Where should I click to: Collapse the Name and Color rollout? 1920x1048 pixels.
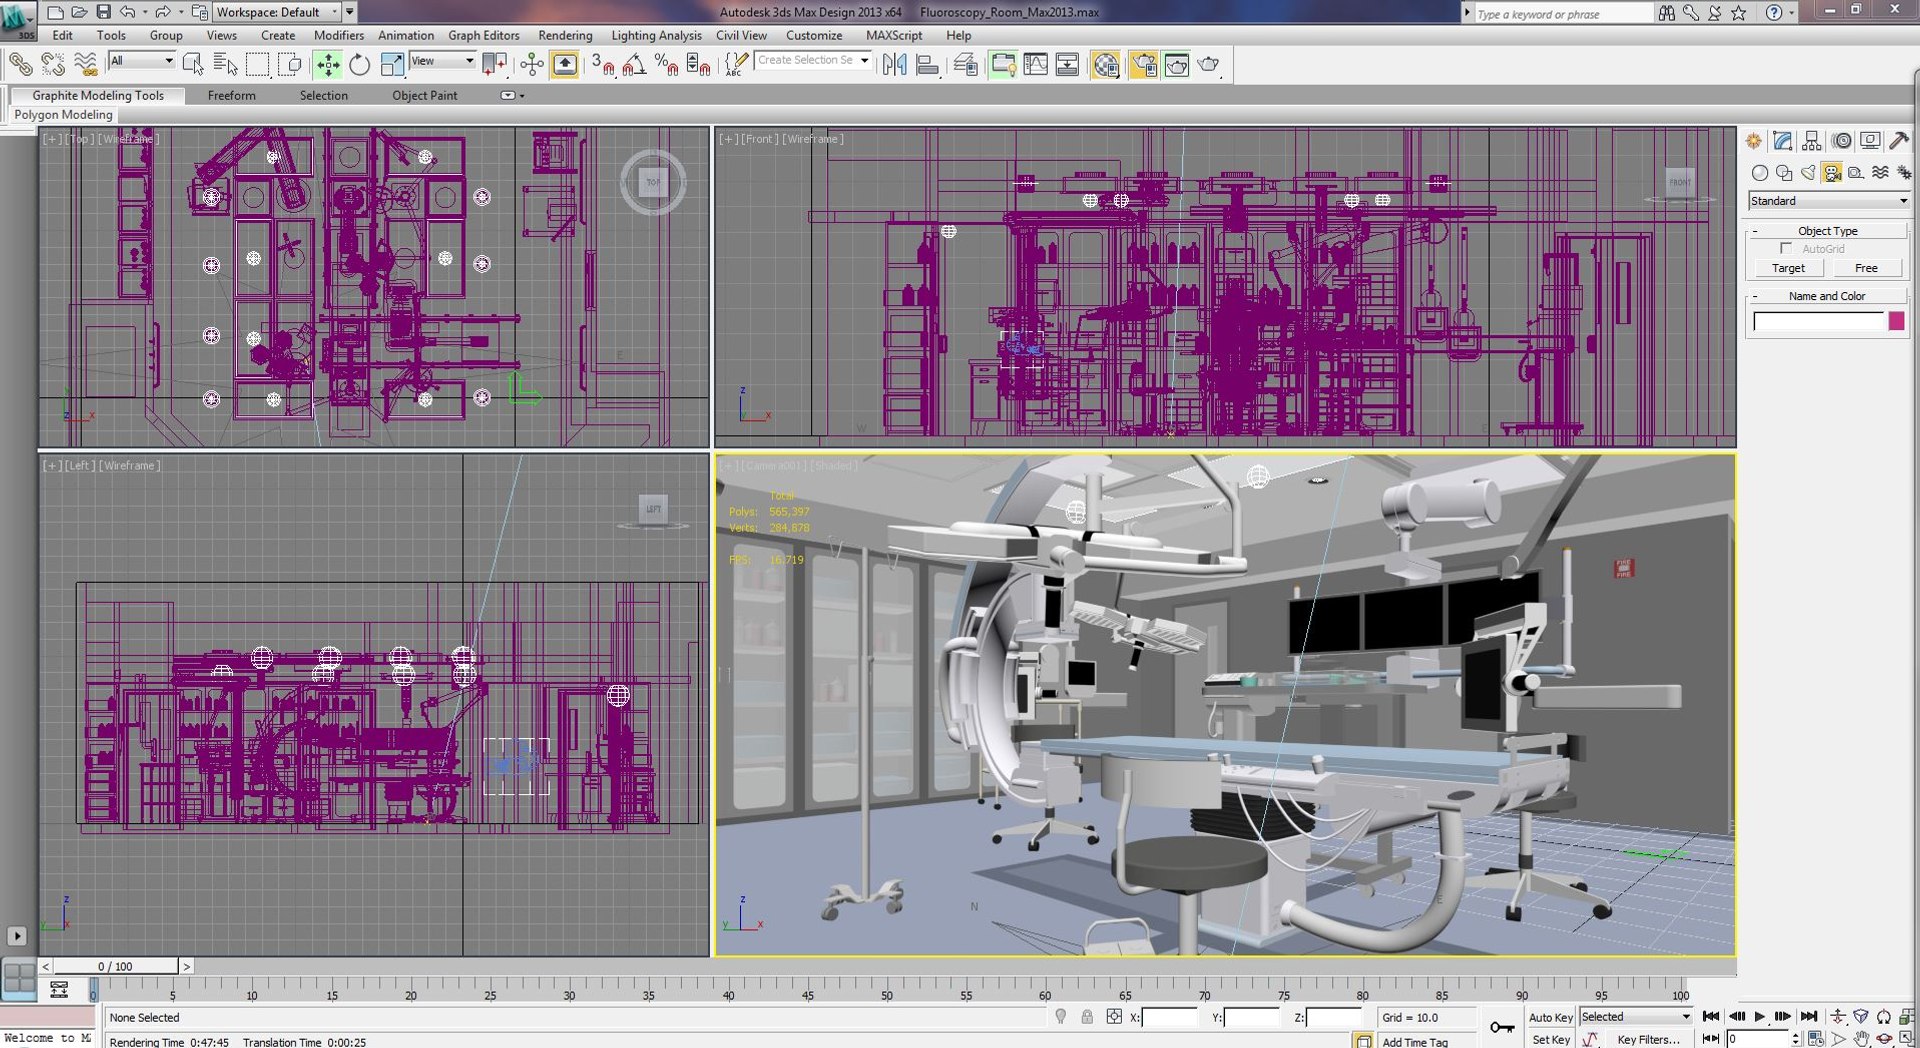click(x=1828, y=296)
